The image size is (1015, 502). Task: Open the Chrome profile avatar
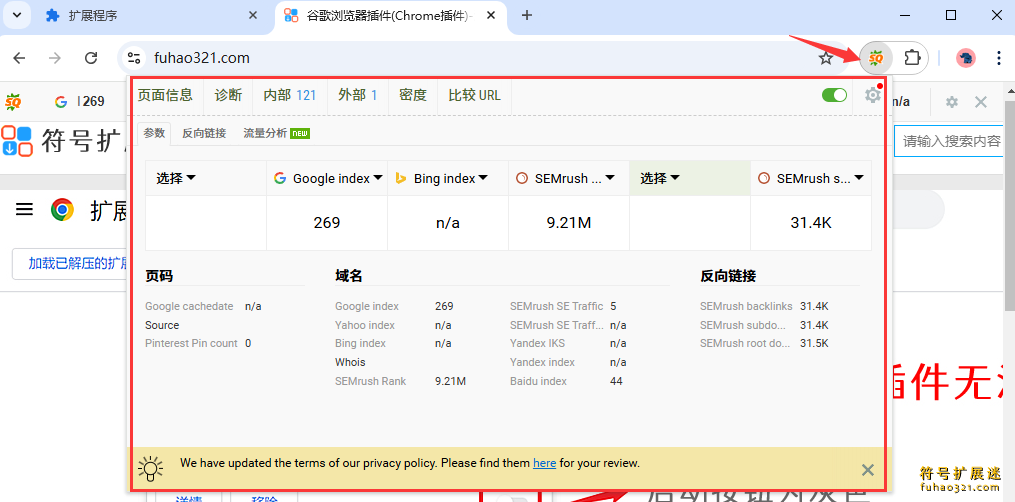click(x=966, y=58)
